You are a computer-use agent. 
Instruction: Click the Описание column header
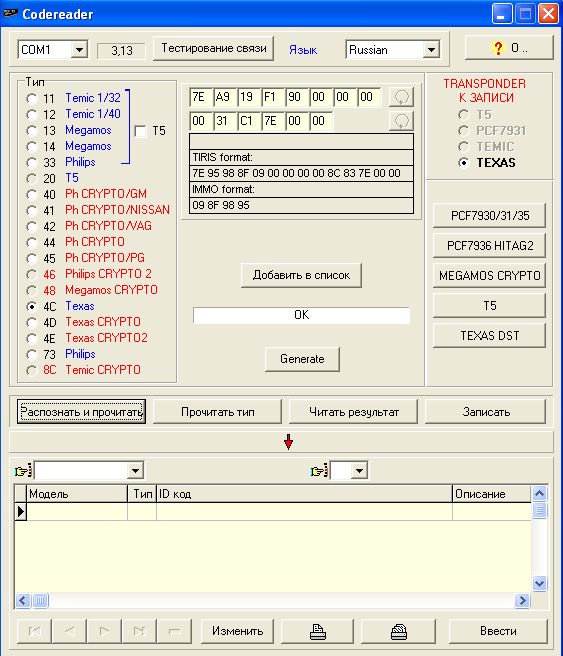click(x=492, y=494)
